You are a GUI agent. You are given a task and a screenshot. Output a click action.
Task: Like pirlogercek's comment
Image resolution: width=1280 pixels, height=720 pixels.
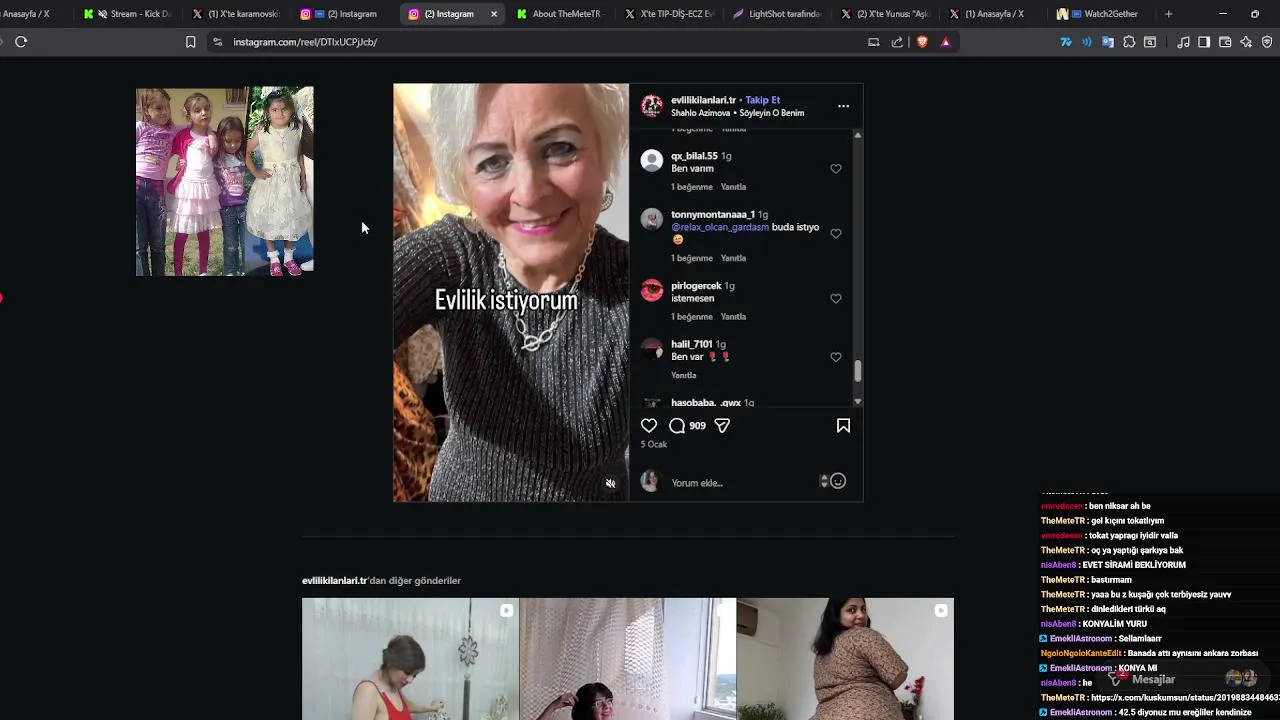coord(836,299)
